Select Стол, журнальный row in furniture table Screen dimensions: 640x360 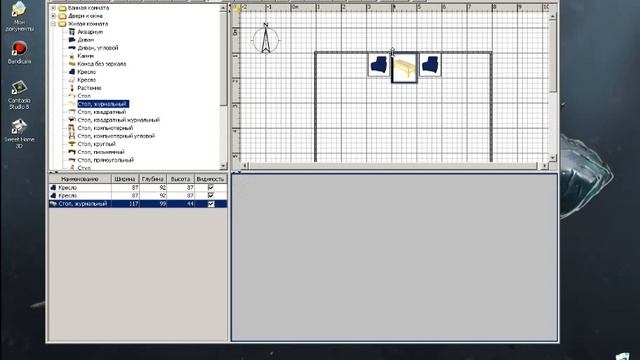pyautogui.click(x=138, y=204)
